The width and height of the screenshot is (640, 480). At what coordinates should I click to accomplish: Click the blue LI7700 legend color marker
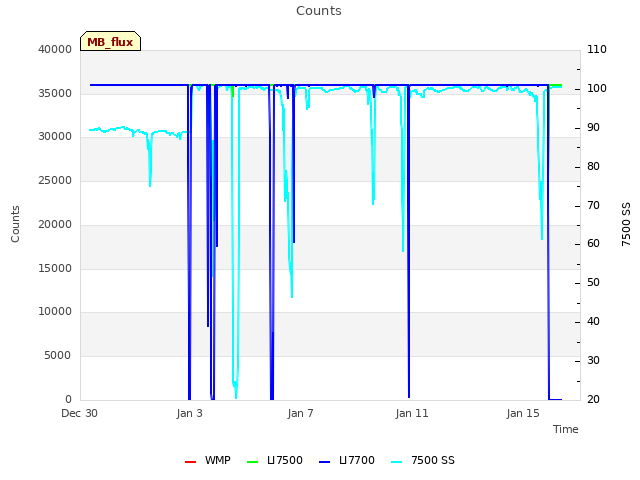[324, 462]
